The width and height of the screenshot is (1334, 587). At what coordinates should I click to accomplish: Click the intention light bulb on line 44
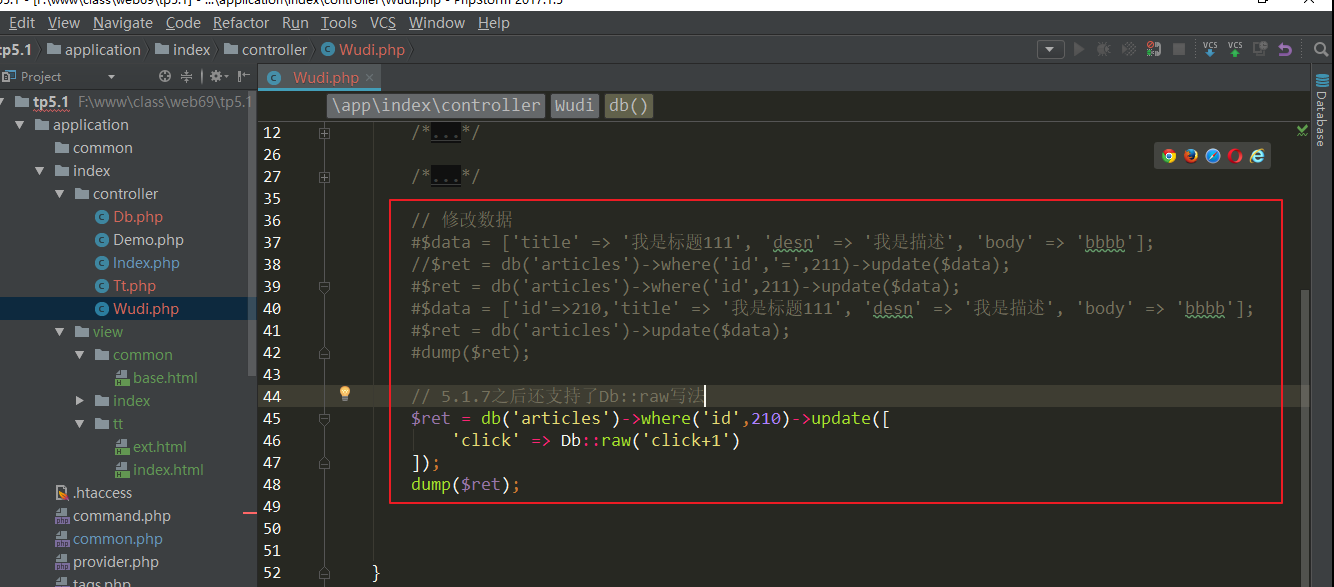345,394
